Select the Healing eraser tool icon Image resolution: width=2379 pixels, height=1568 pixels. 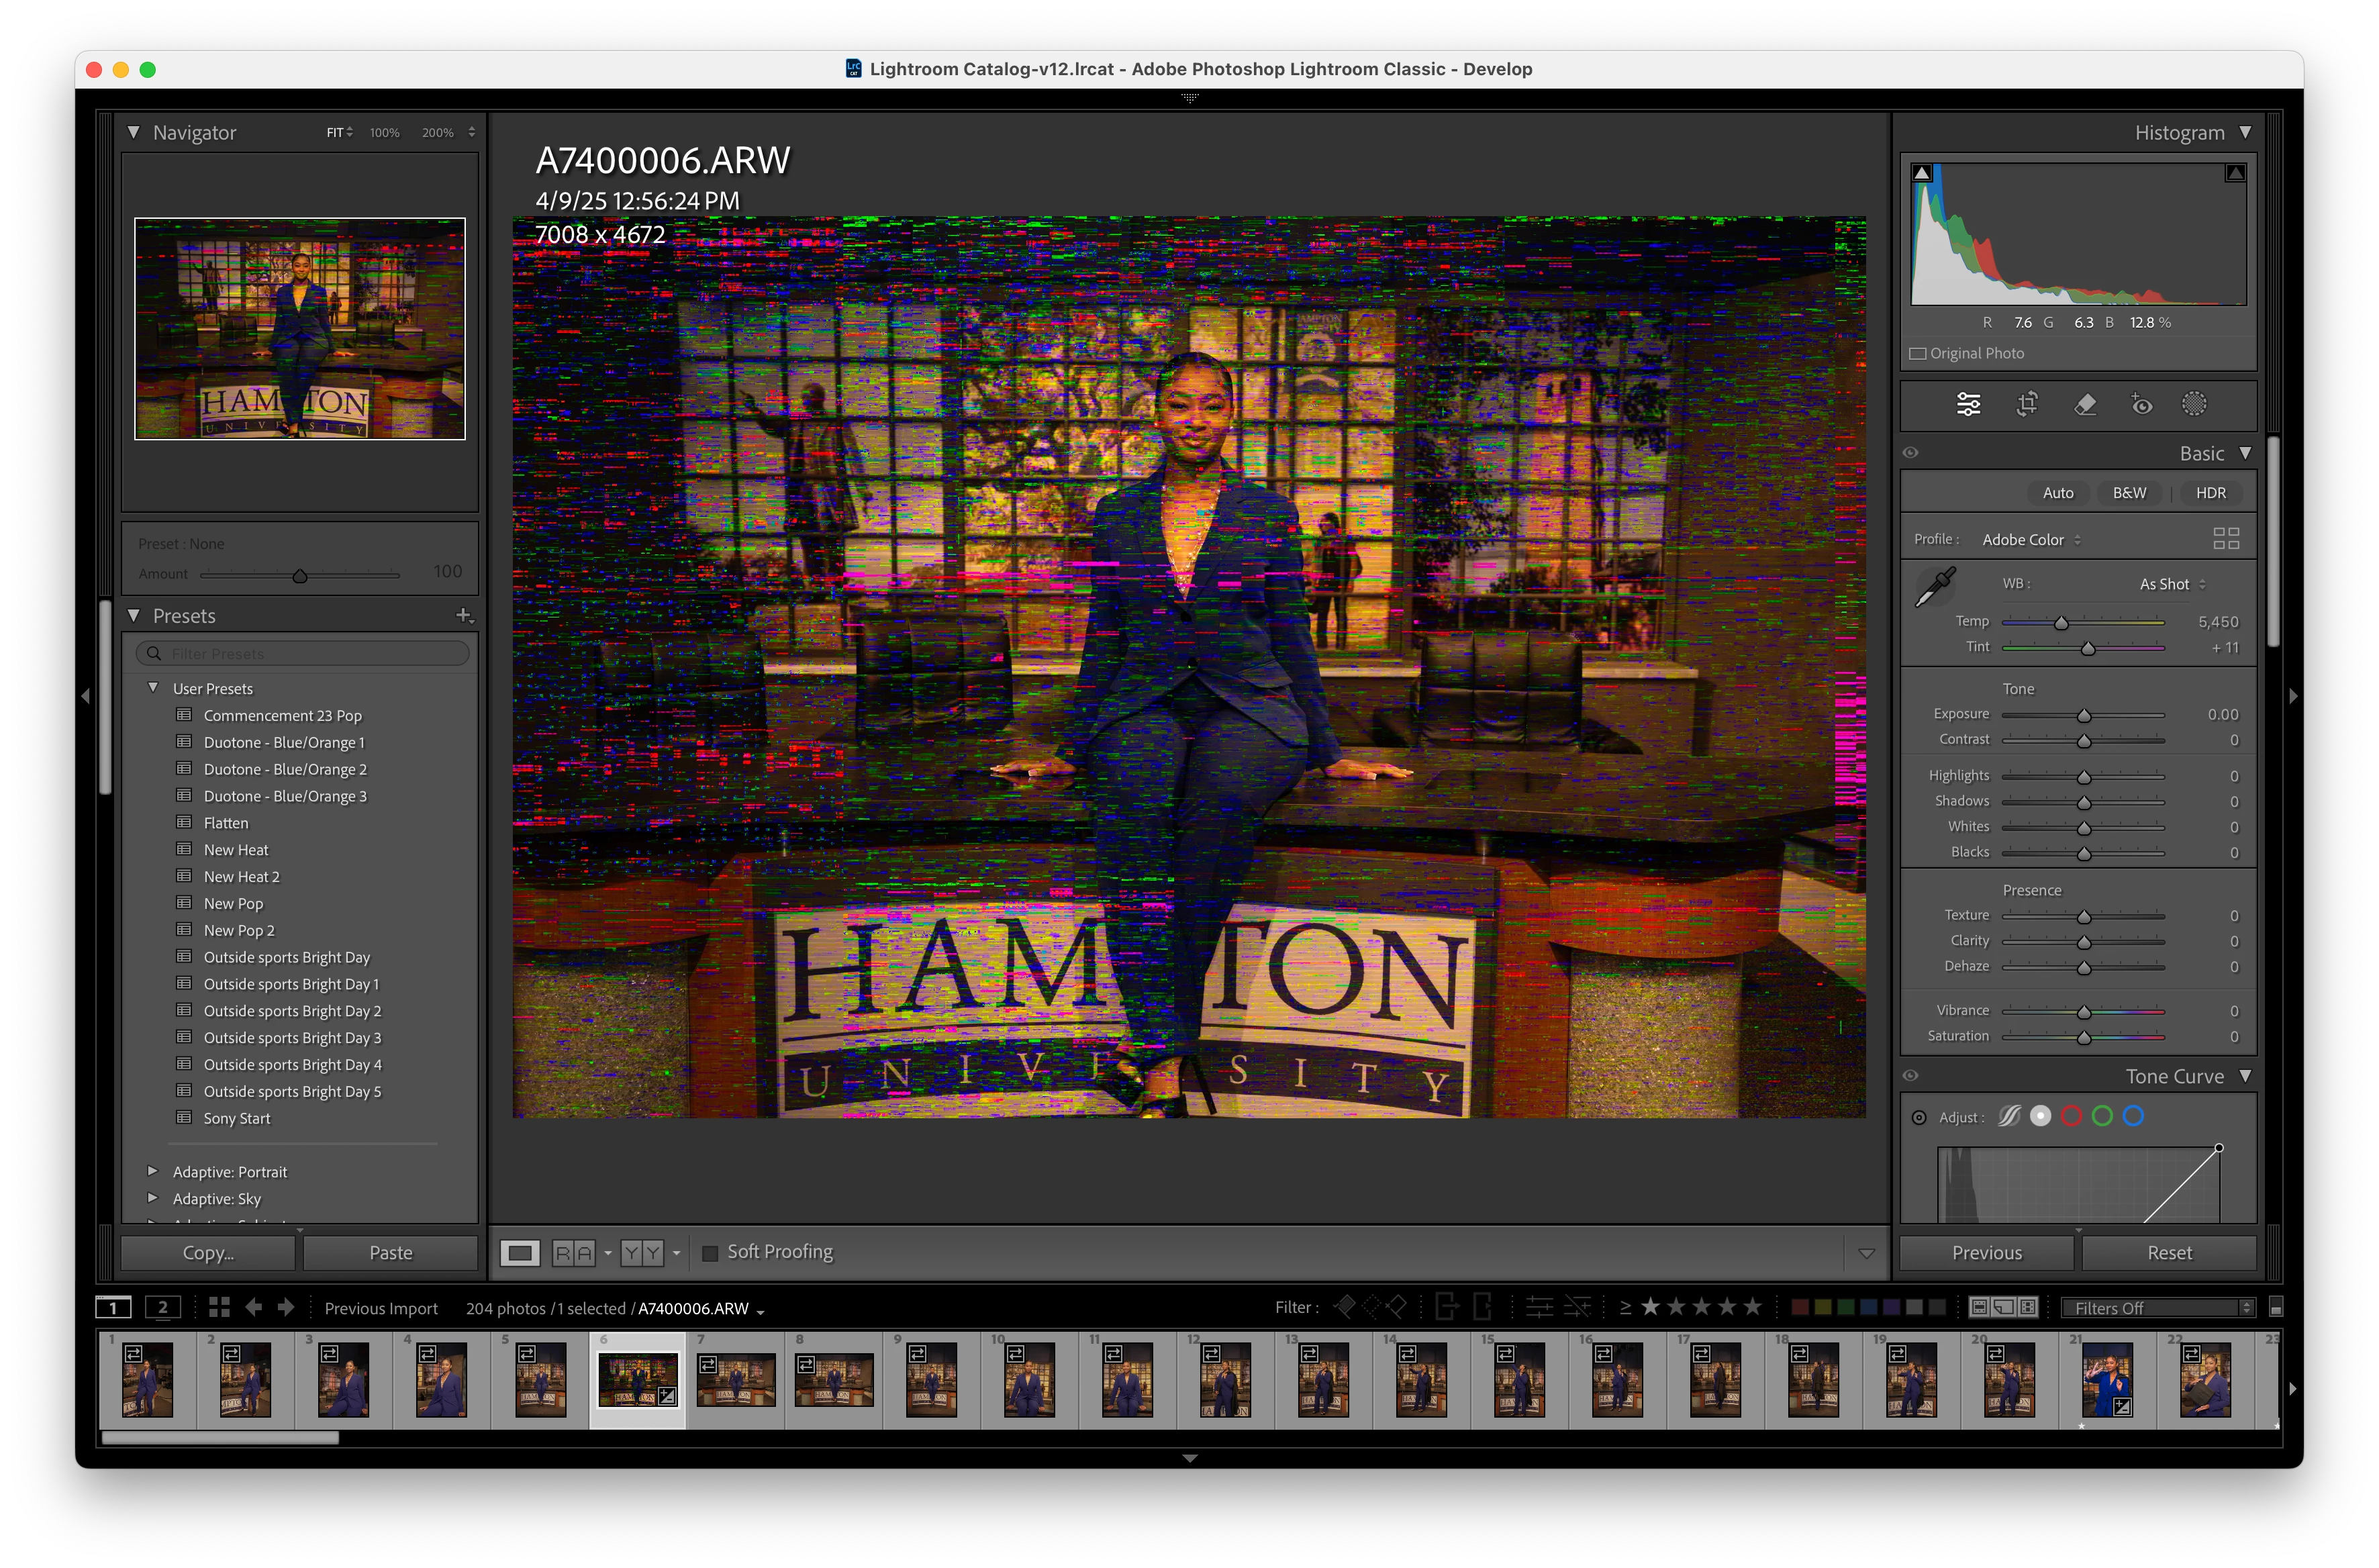pos(2085,404)
